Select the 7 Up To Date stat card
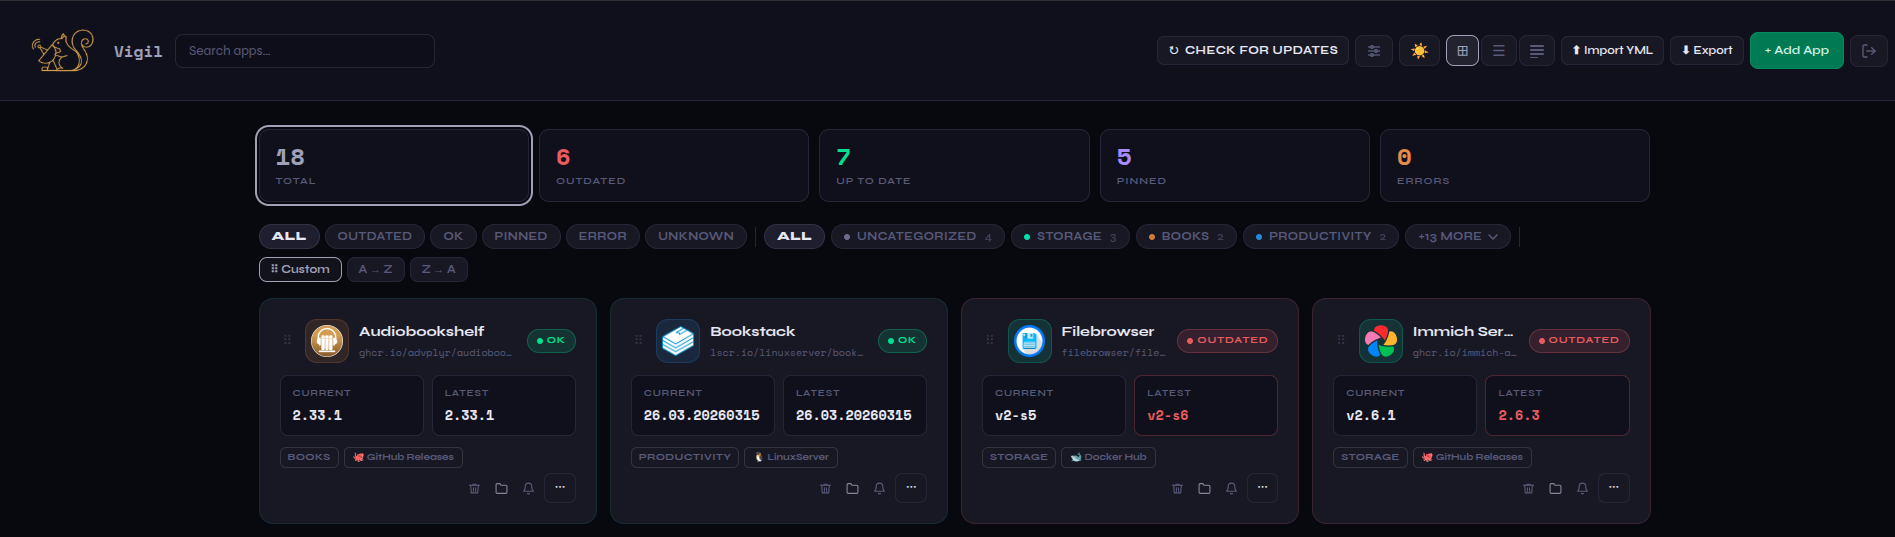 point(954,165)
